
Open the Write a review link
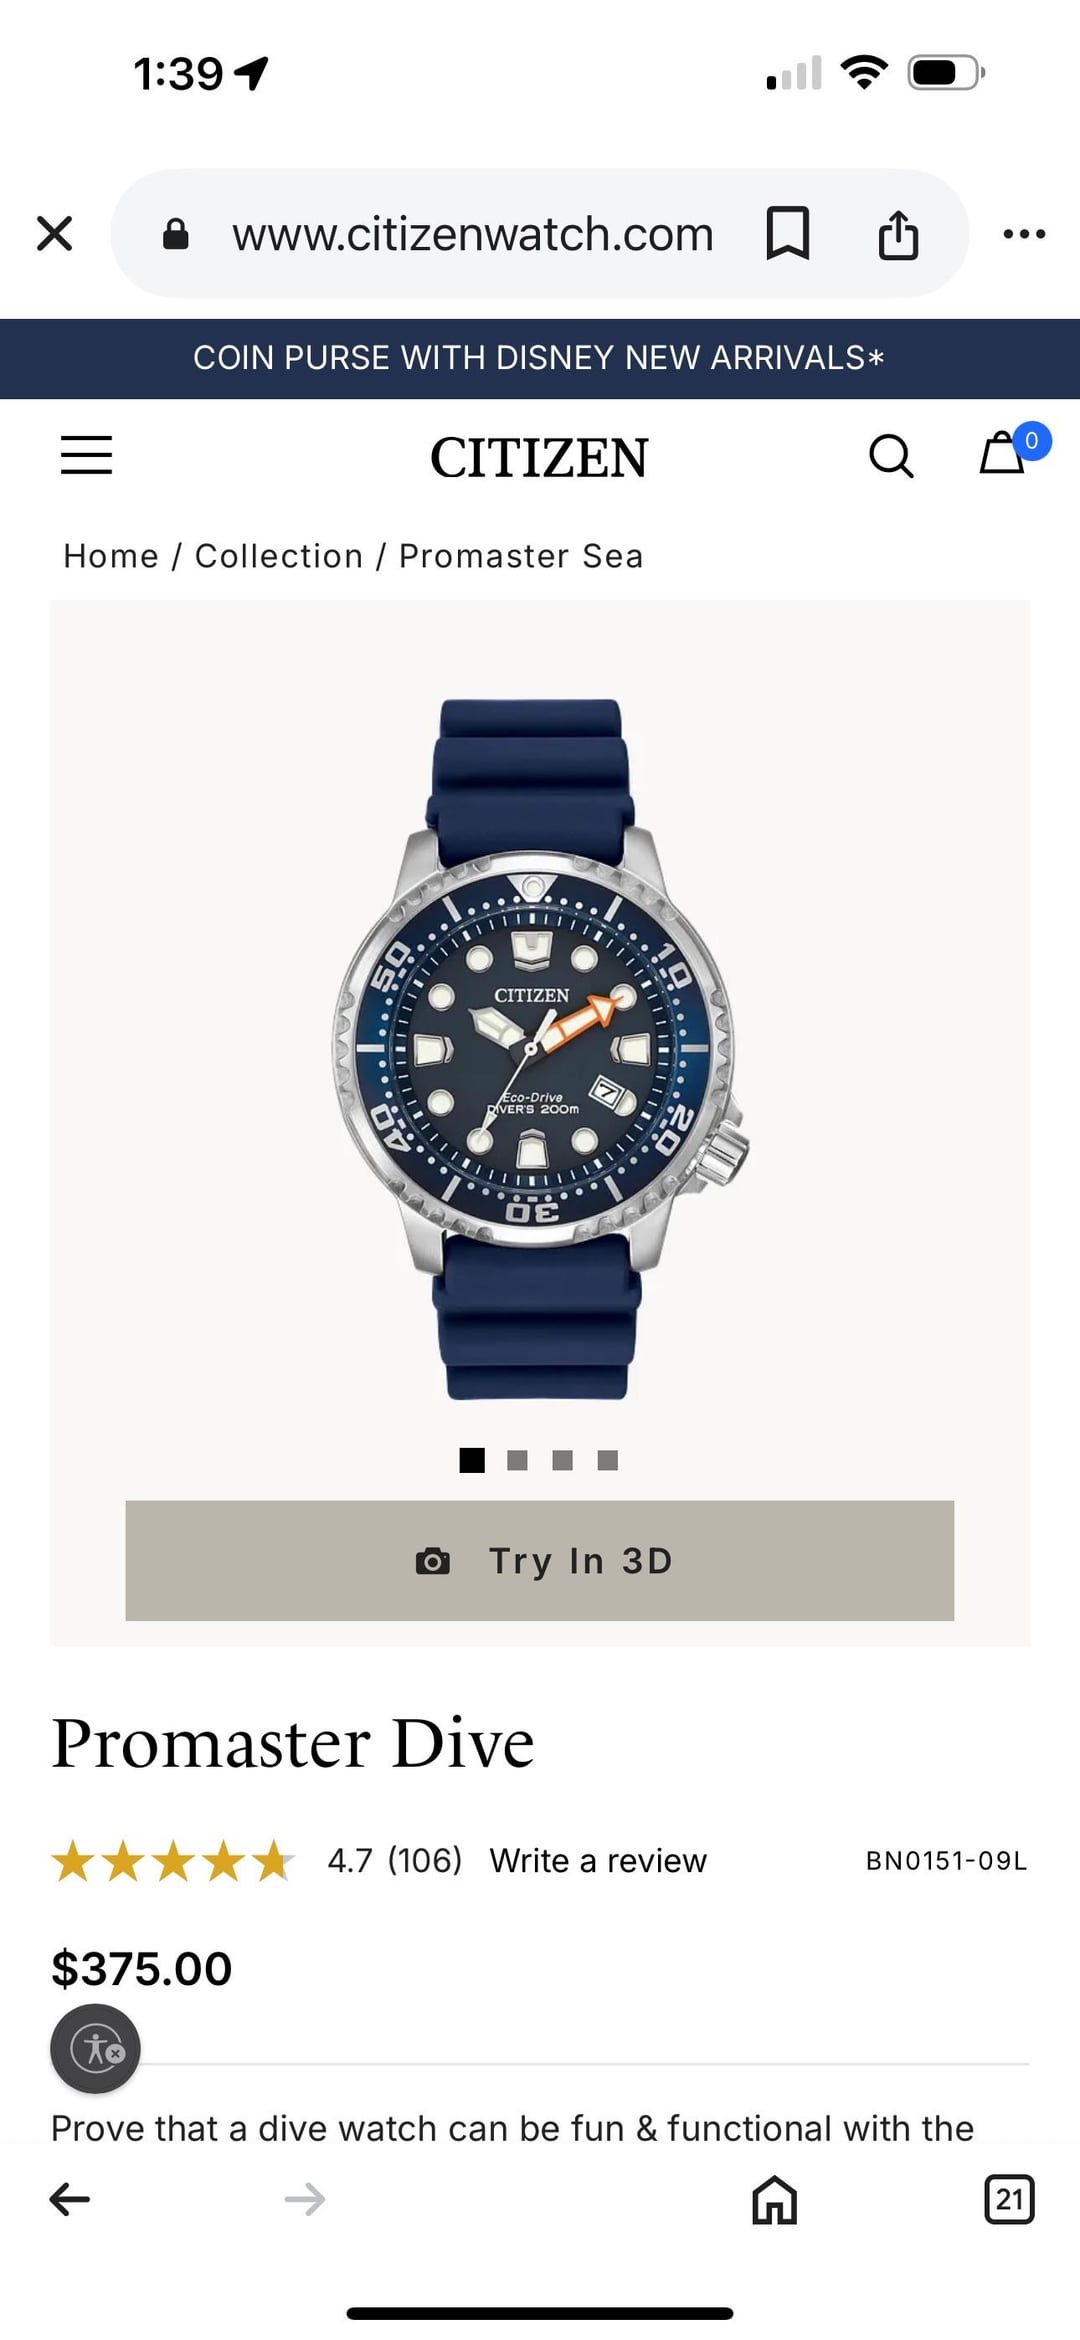pyautogui.click(x=598, y=1860)
